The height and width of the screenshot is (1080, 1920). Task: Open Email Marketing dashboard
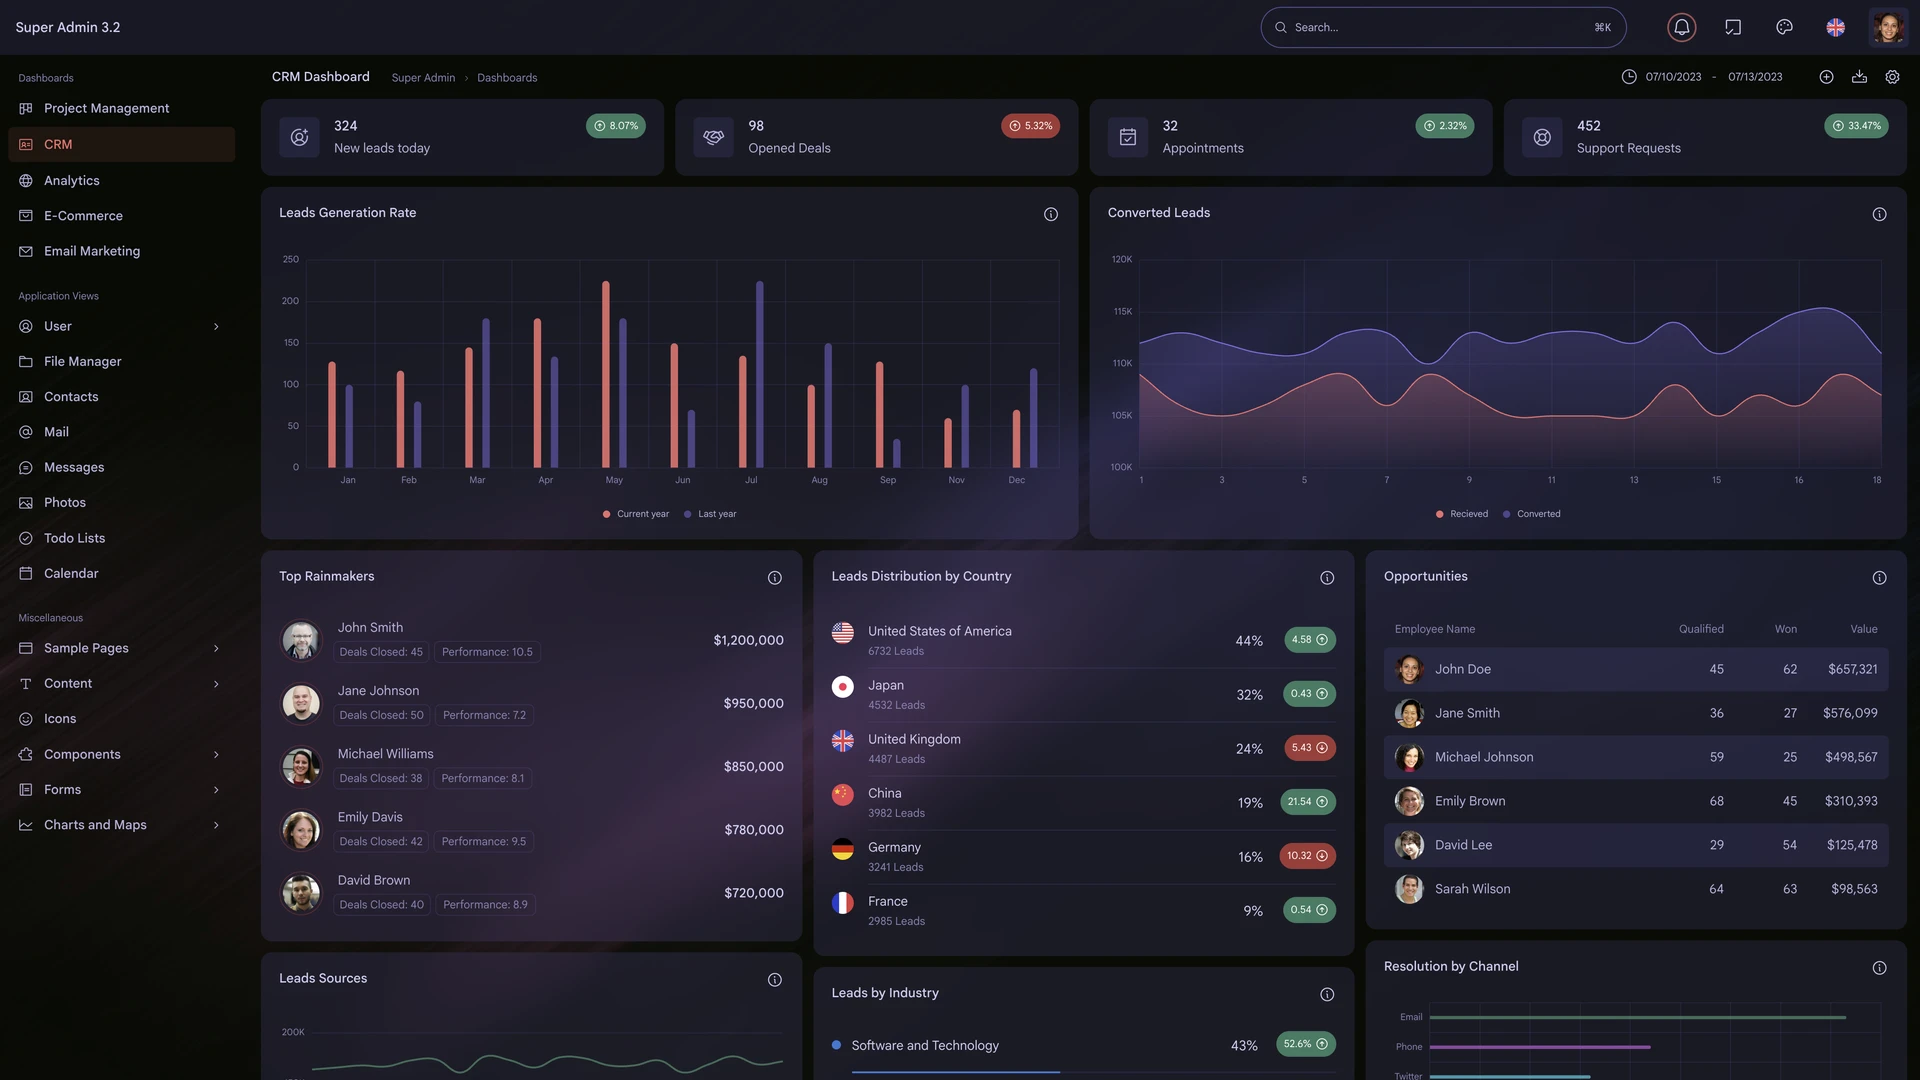(x=121, y=251)
